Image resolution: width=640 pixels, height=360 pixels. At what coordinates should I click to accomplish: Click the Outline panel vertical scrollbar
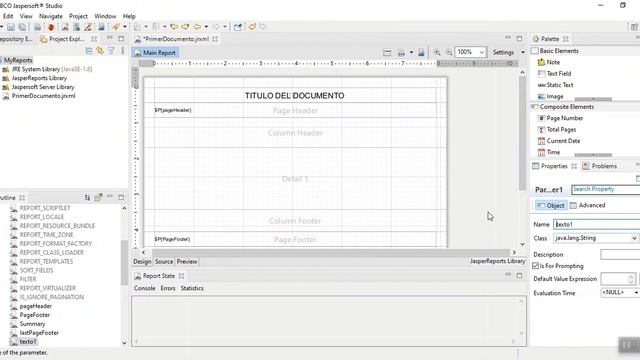124,263
